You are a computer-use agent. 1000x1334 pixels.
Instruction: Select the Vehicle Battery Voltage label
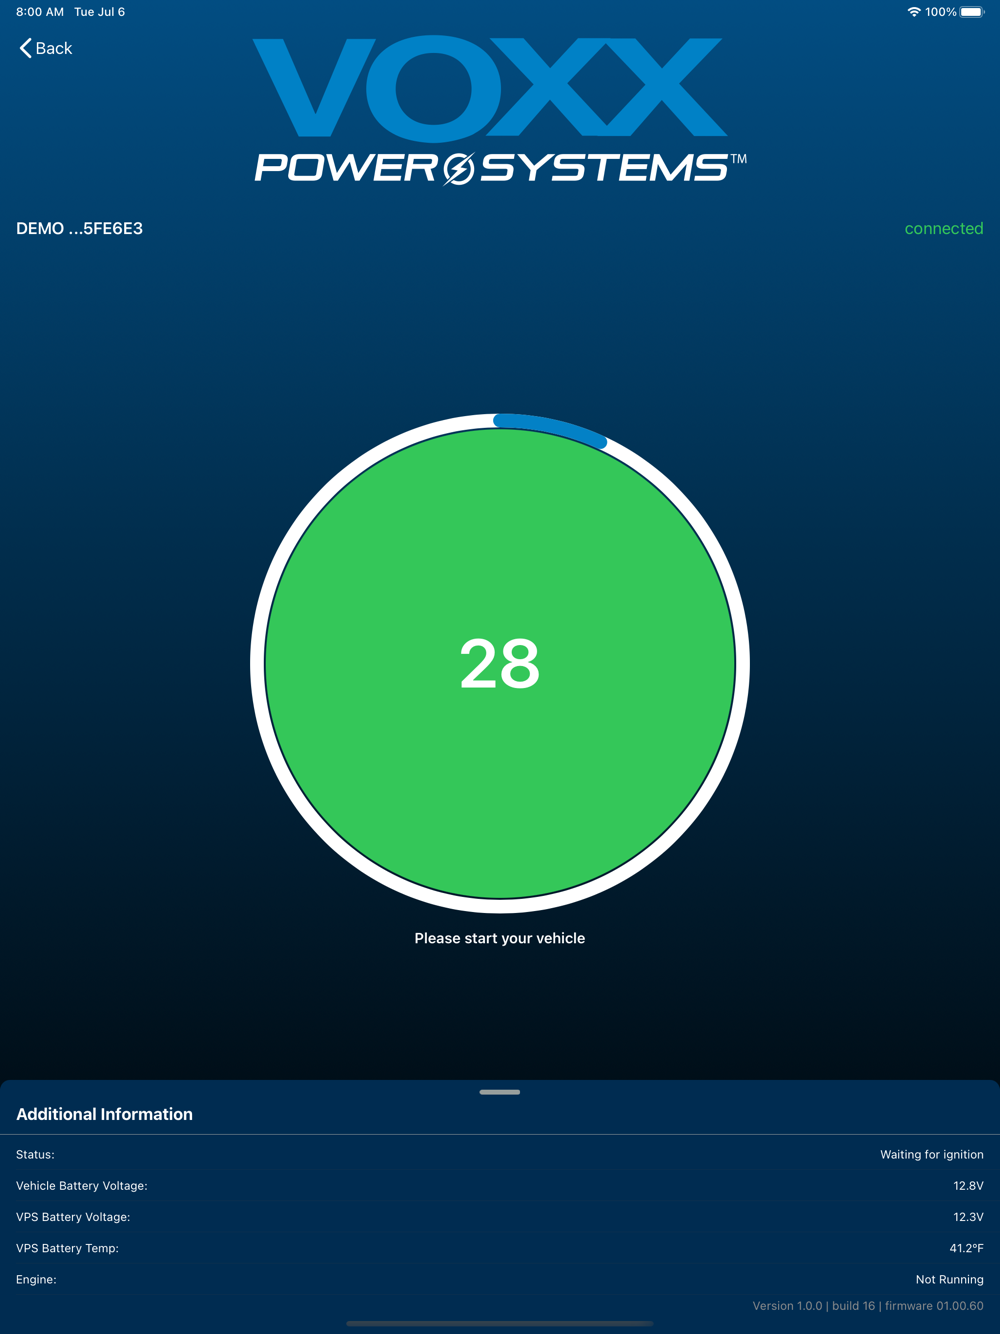pyautogui.click(x=82, y=1186)
